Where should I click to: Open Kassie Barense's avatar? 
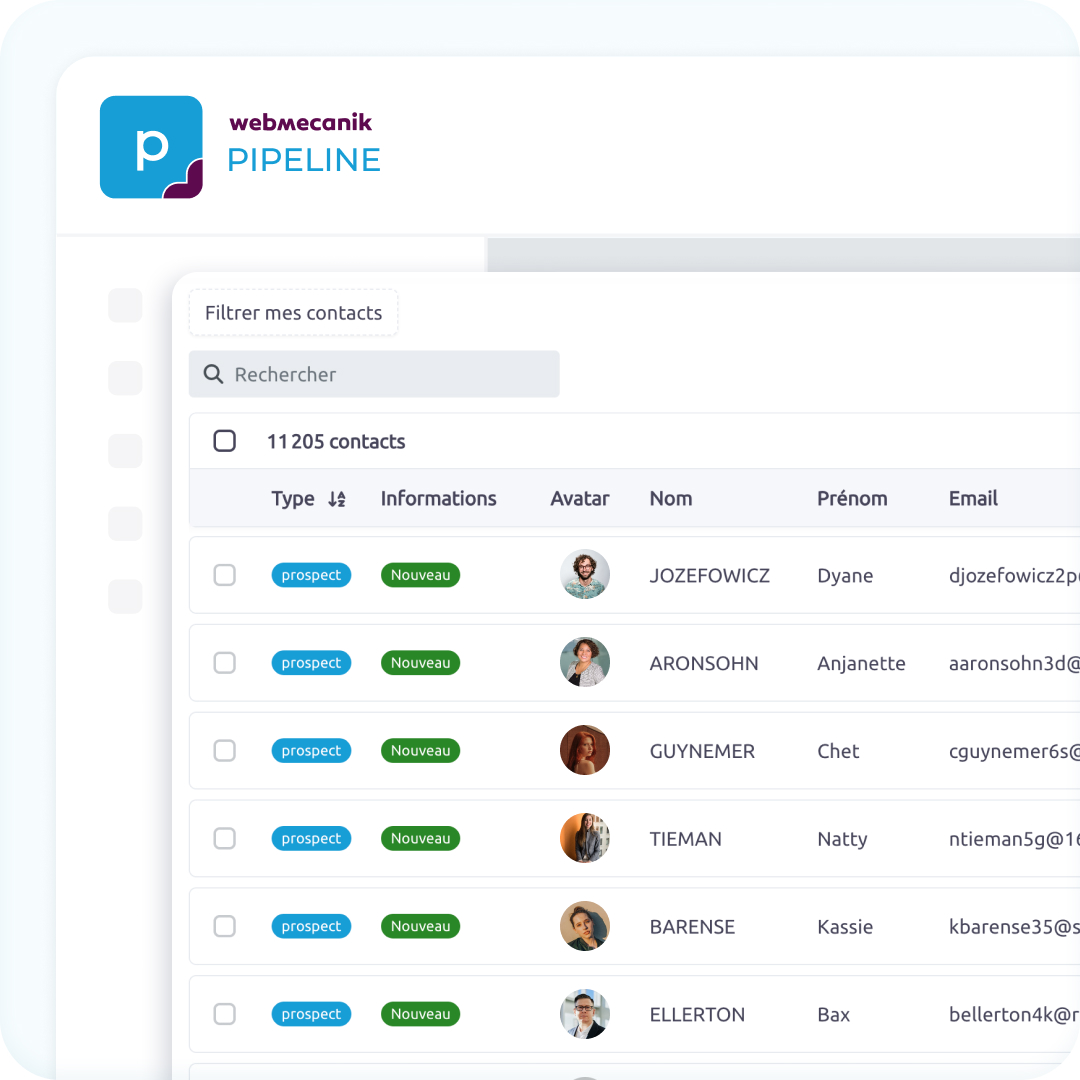585,927
